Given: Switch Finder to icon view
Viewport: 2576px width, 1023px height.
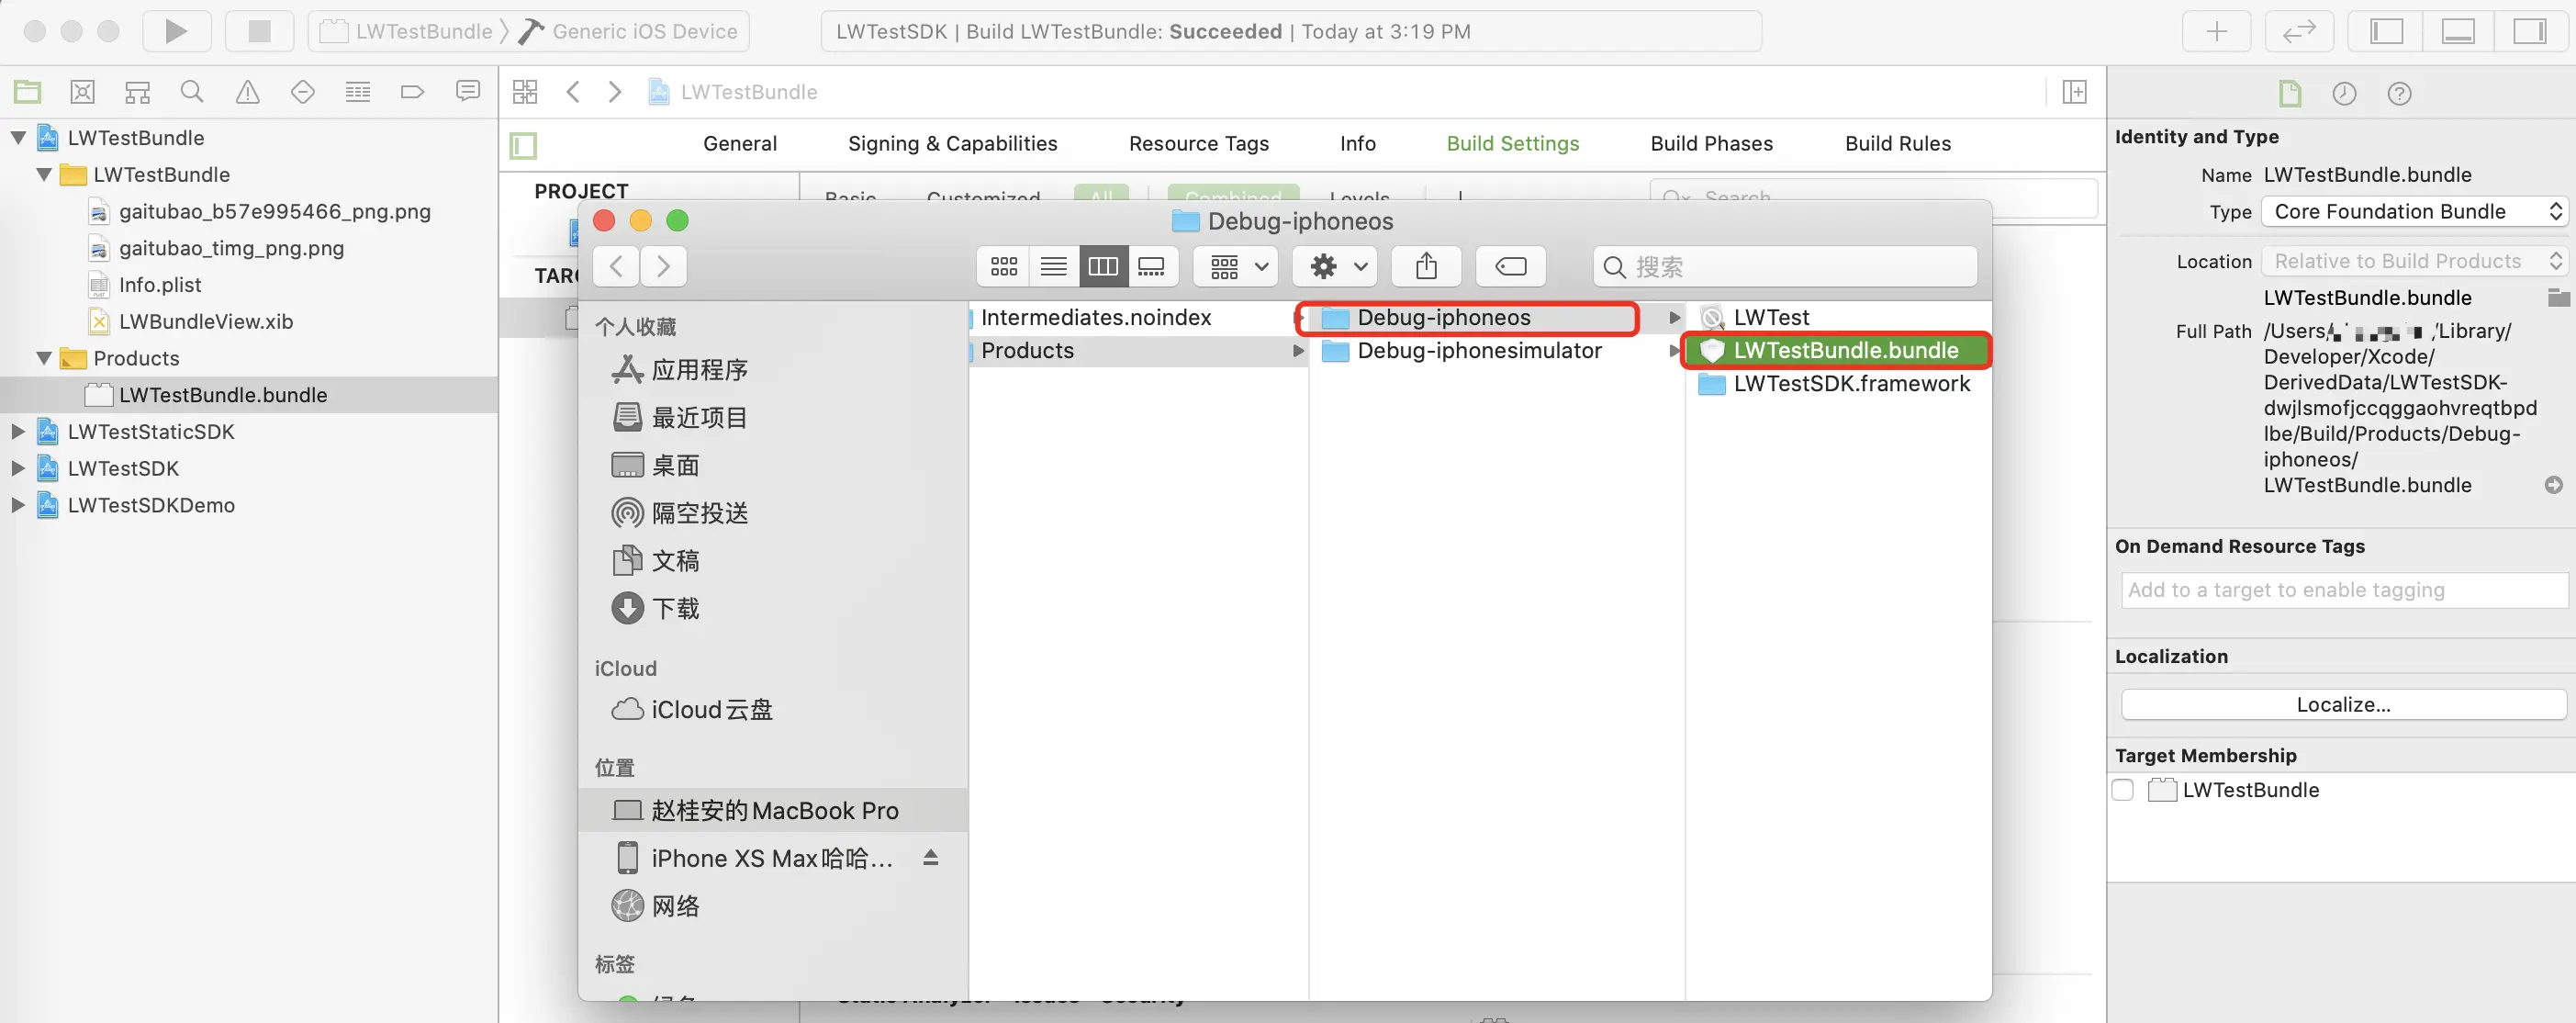Looking at the screenshot, I should pyautogui.click(x=1003, y=266).
